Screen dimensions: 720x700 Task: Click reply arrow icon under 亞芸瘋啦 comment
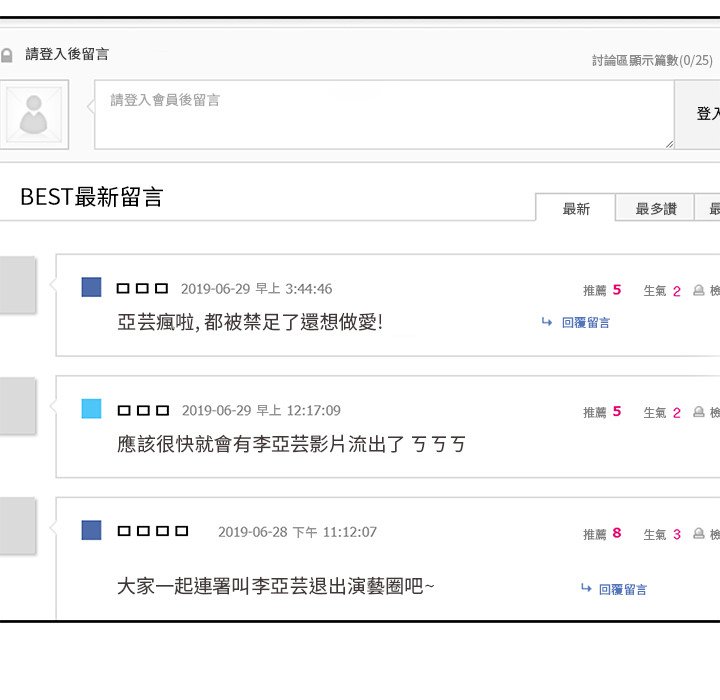coord(546,322)
